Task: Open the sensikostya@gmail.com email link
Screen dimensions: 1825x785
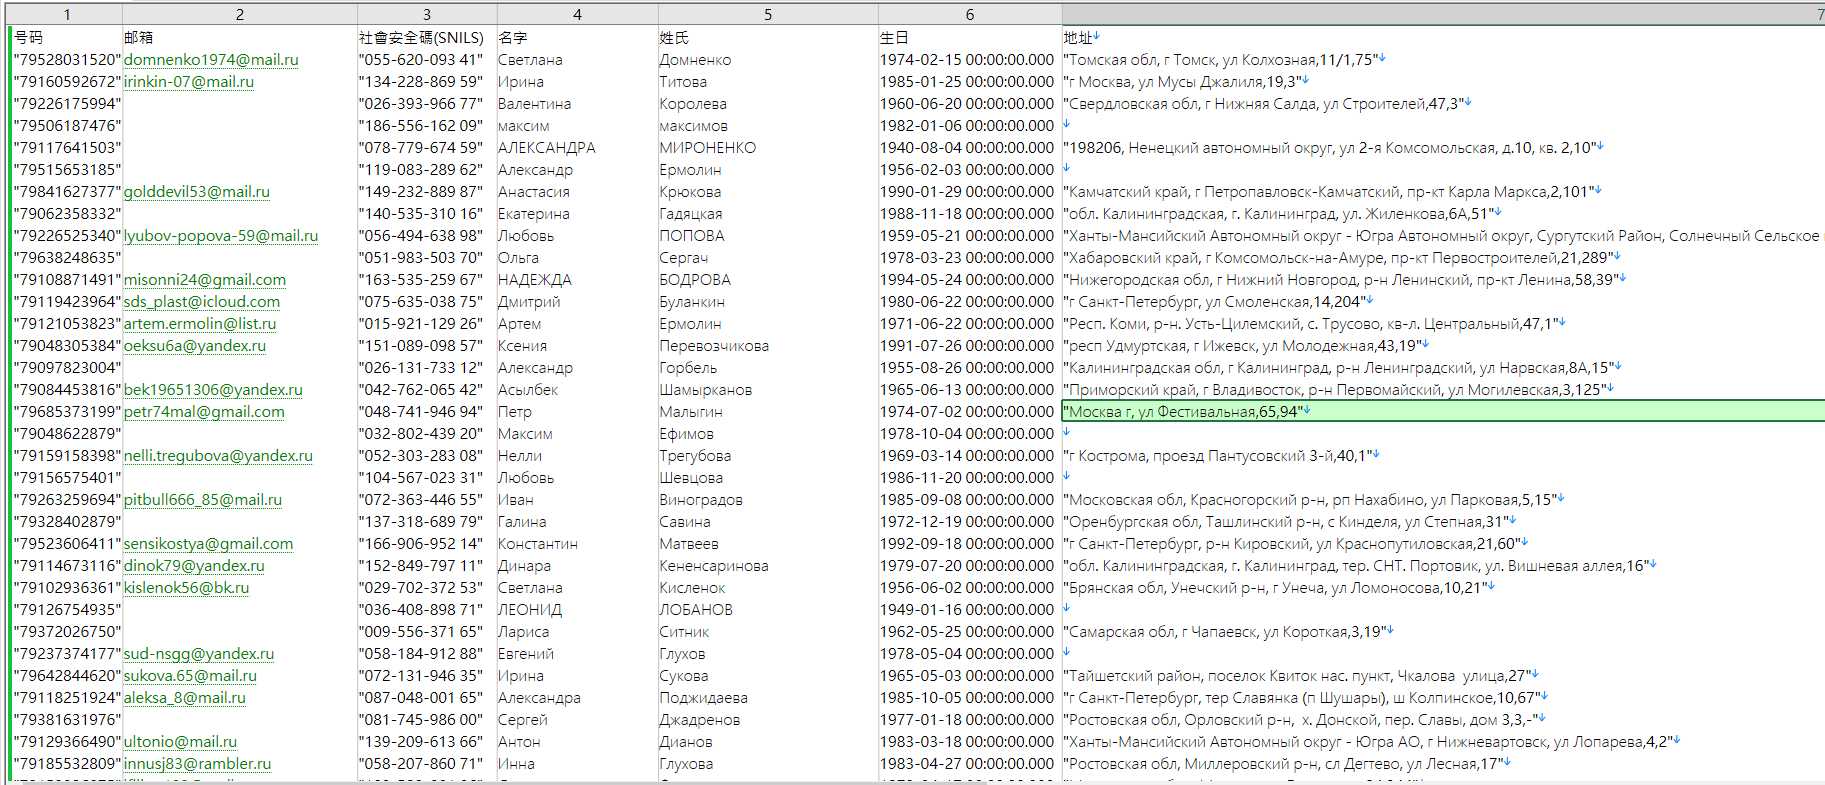Action: coord(209,544)
